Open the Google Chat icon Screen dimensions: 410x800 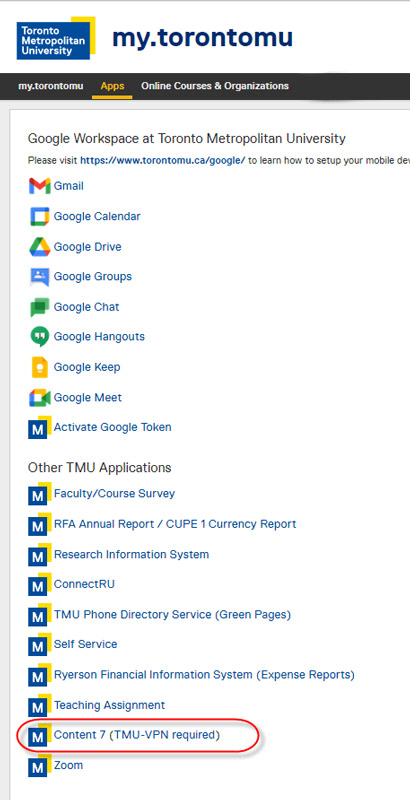pyautogui.click(x=39, y=307)
